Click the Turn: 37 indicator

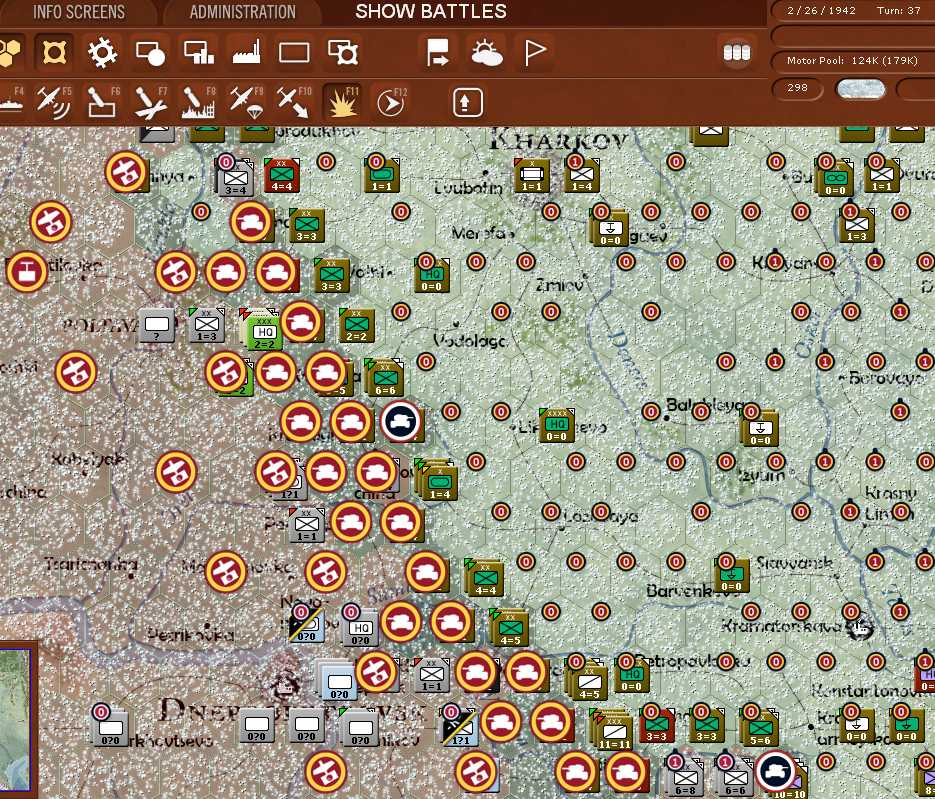click(899, 11)
